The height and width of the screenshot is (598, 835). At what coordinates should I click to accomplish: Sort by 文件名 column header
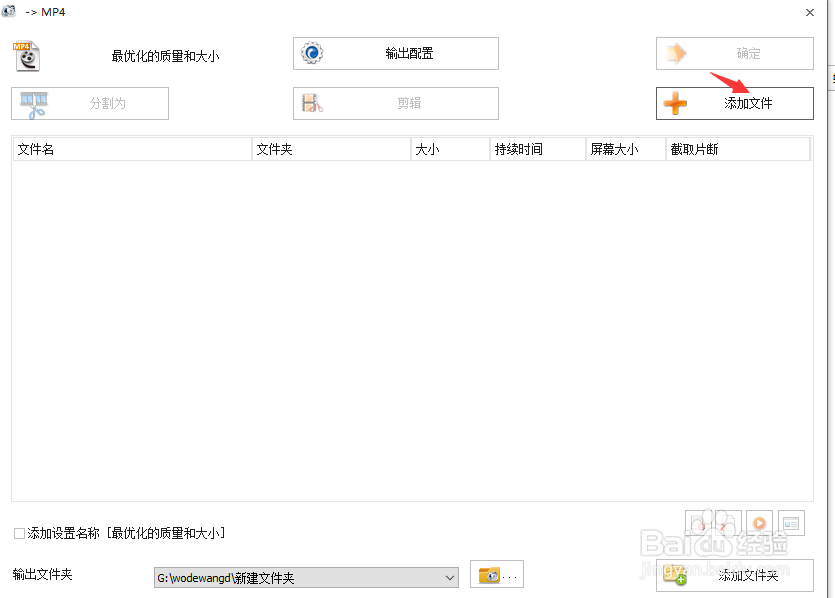(132, 149)
